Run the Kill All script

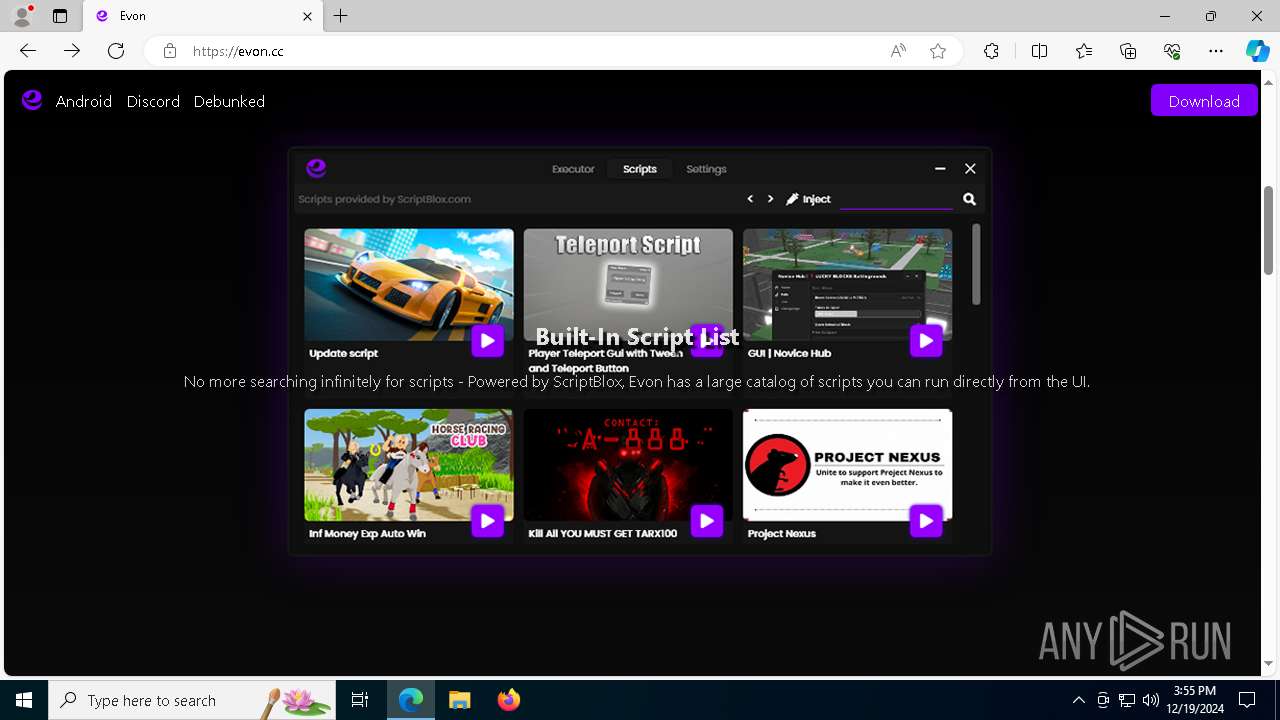point(706,521)
